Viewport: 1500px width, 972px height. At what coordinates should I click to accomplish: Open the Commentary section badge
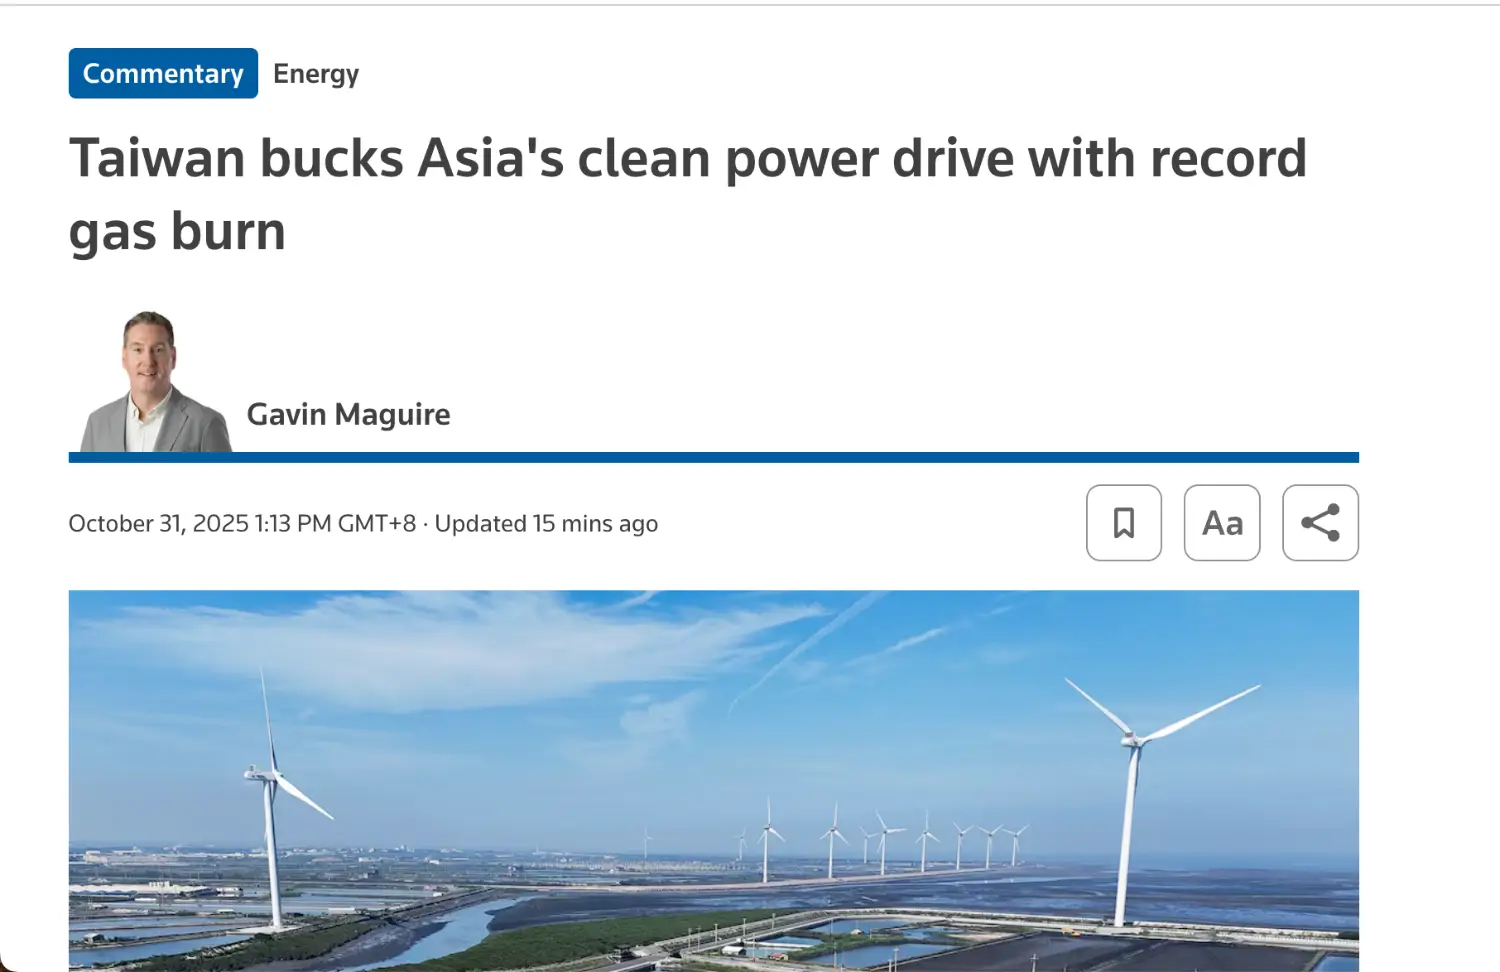point(163,73)
